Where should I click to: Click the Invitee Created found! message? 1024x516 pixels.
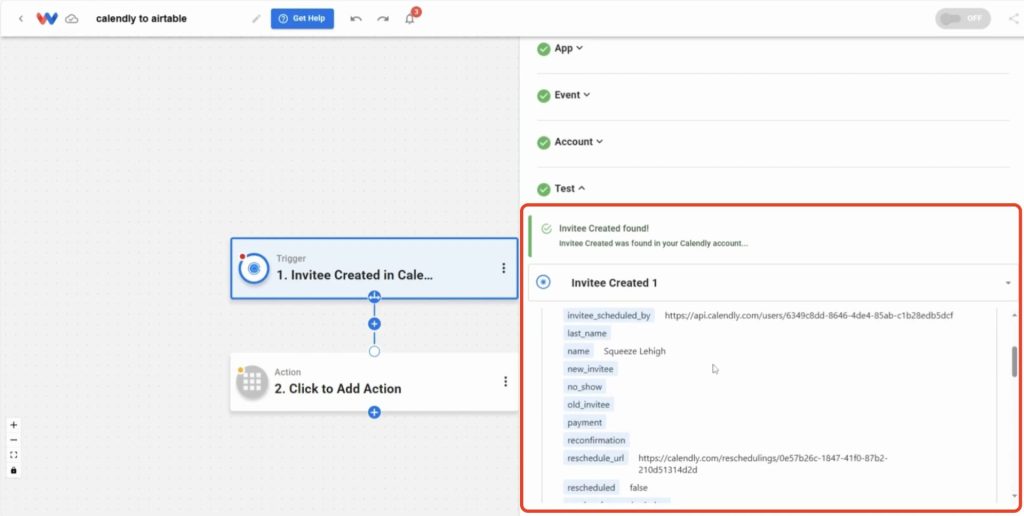pos(604,229)
